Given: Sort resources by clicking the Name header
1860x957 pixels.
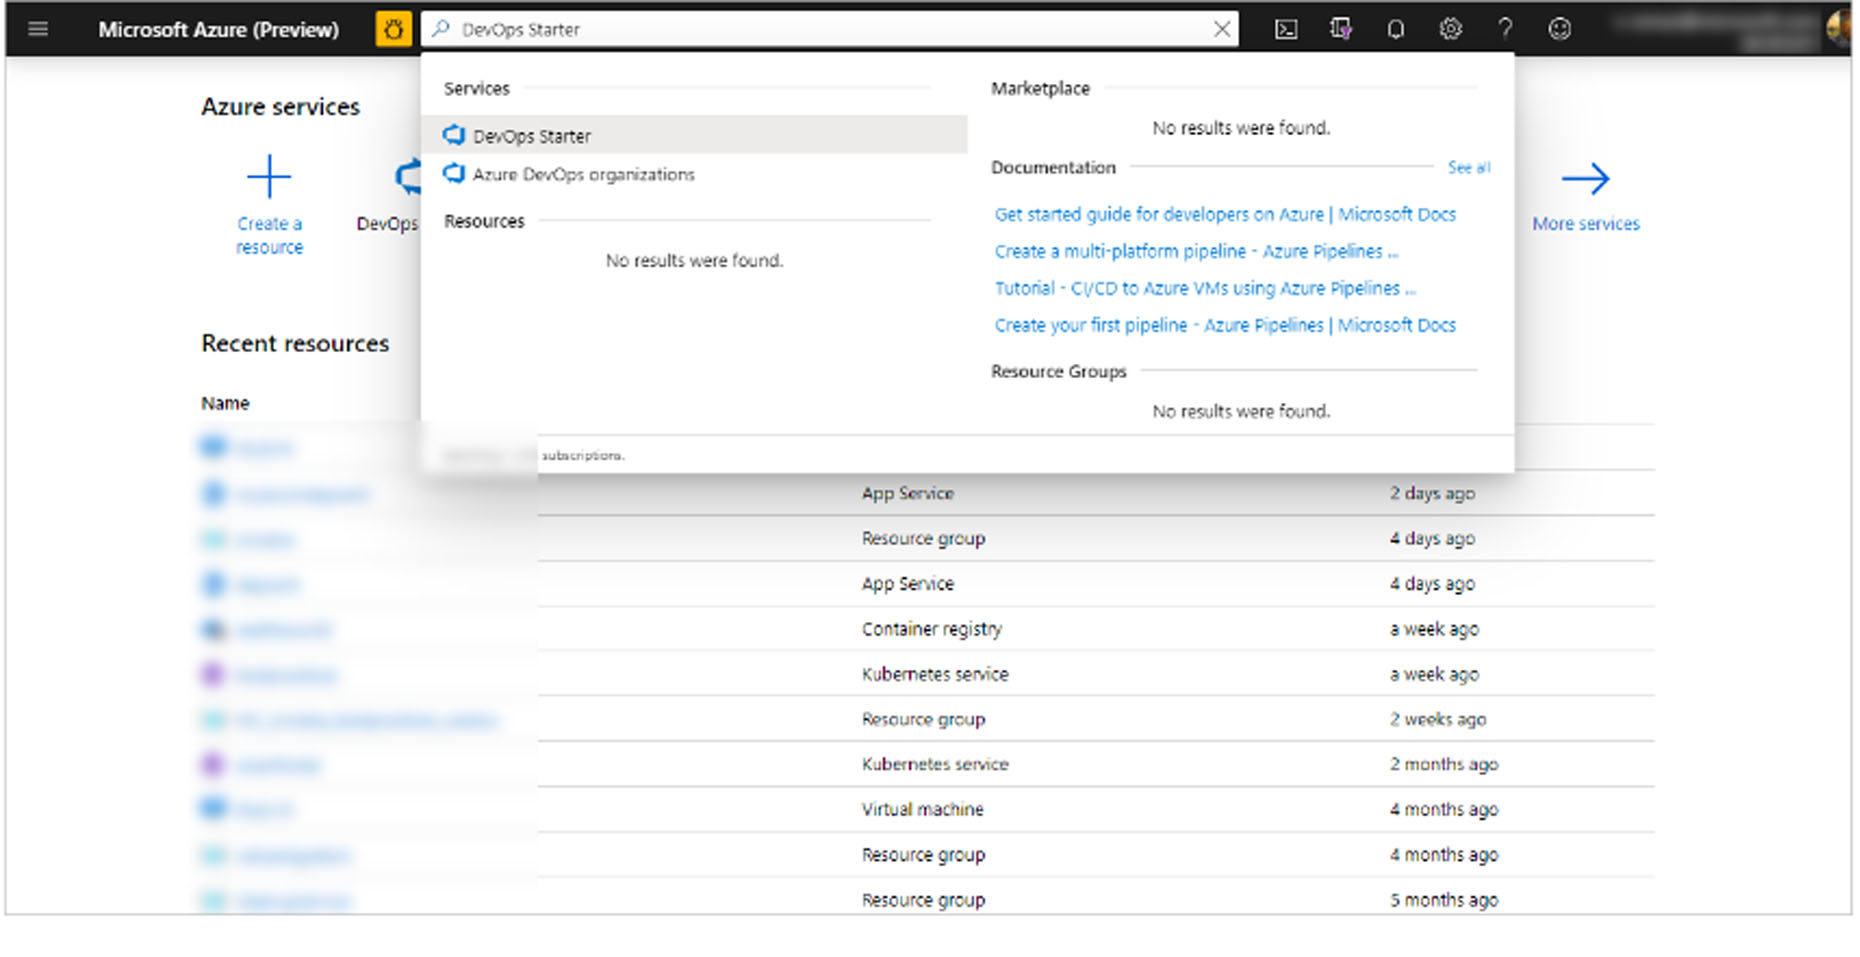Looking at the screenshot, I should pos(224,402).
